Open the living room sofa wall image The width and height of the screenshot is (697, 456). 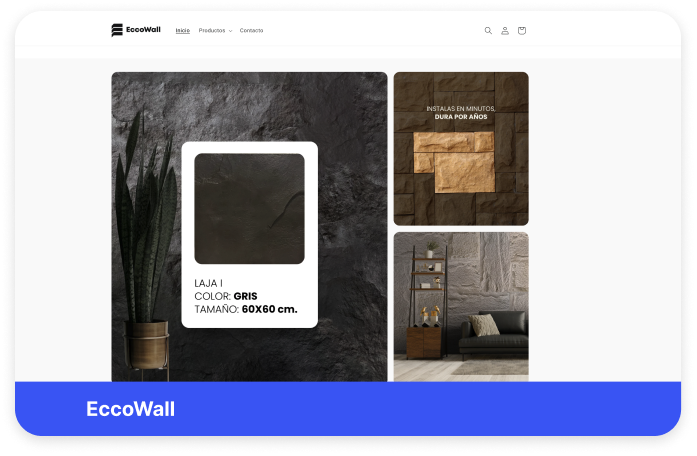461,306
